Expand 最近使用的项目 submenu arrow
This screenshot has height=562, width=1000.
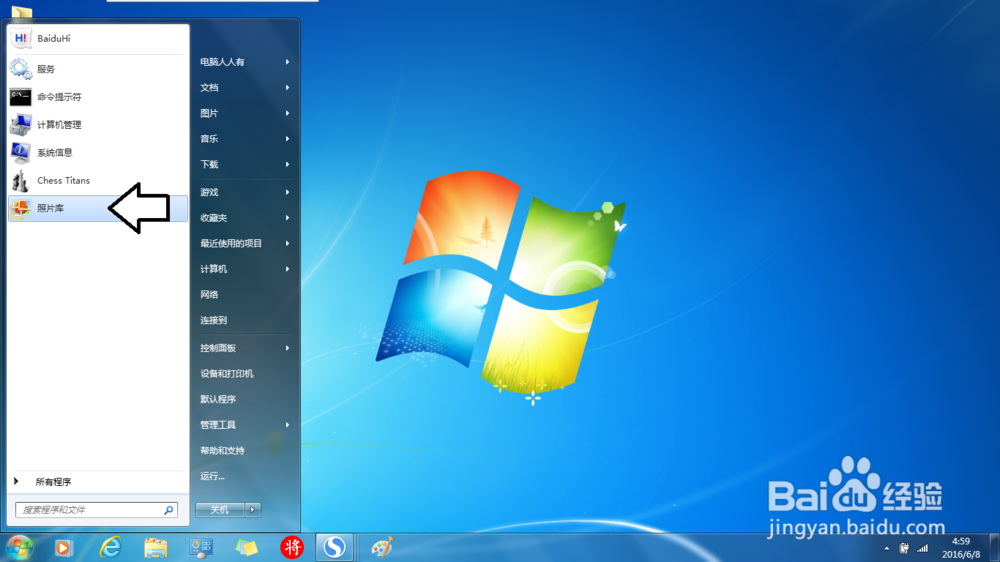click(288, 243)
